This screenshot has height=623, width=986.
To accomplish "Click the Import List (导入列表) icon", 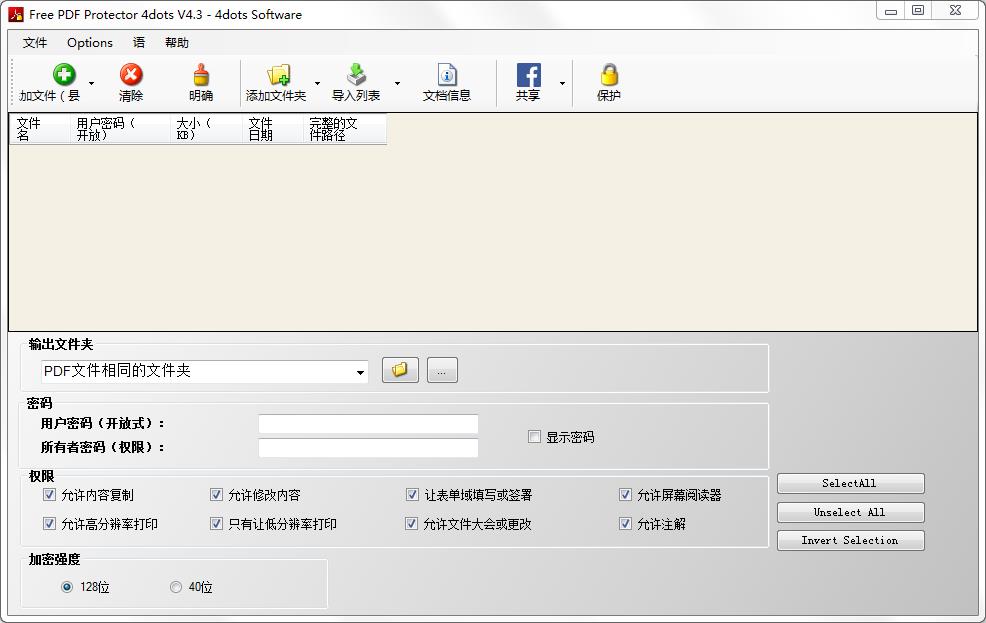I will click(x=357, y=75).
